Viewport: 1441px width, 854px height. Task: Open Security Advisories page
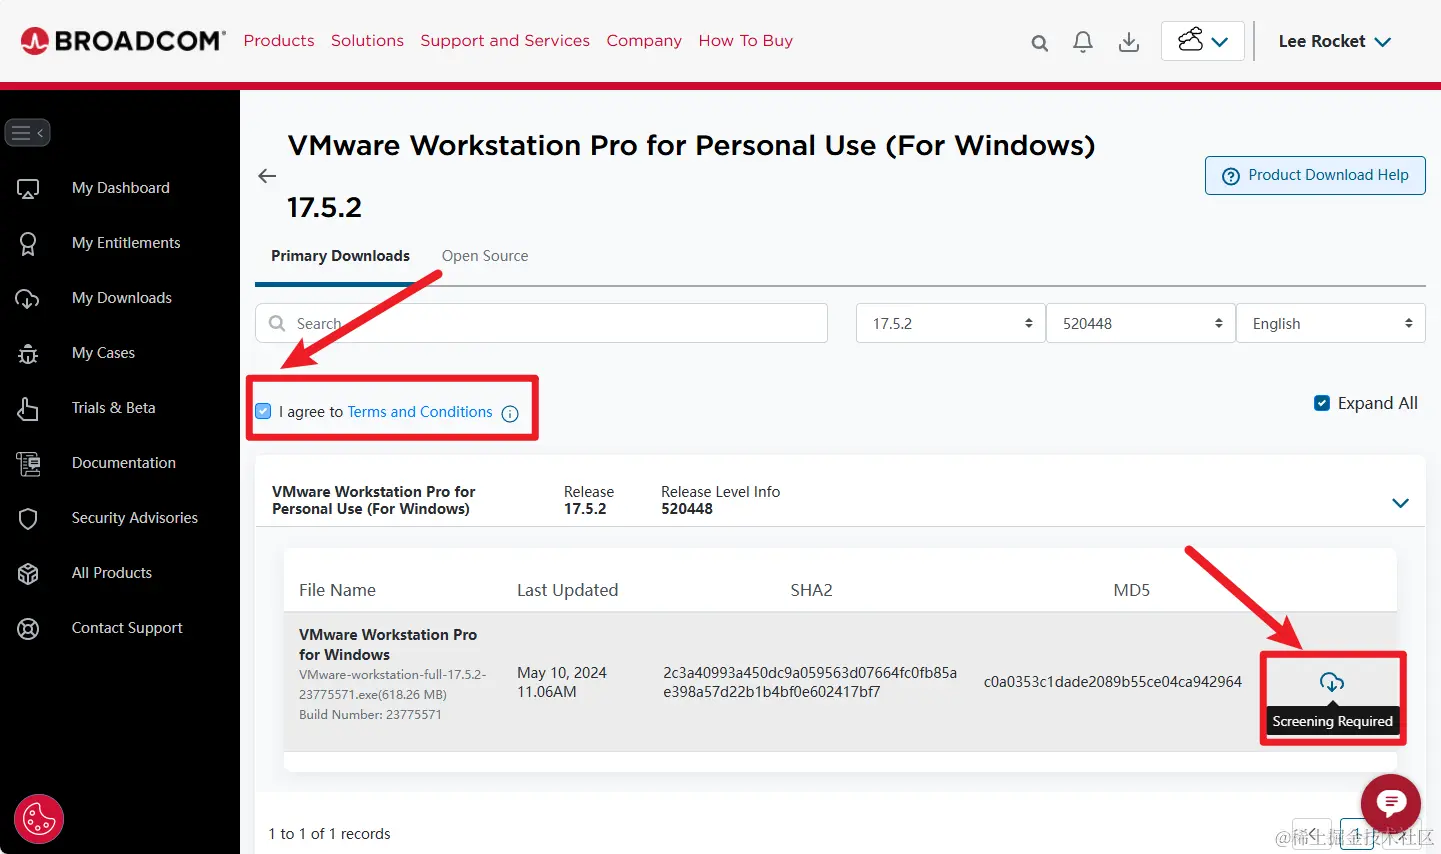coord(135,518)
